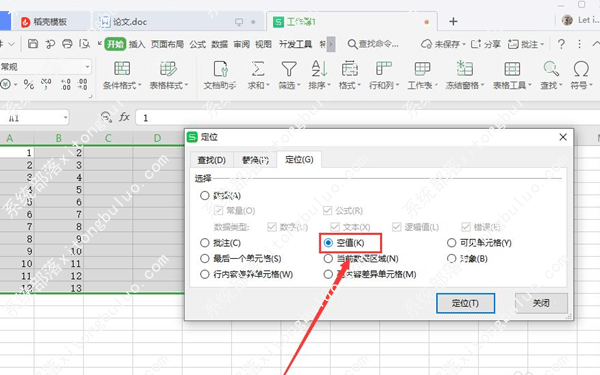The image size is (600, 375).
Task: Click the Find (查找) magnifier icon
Action: pos(551,69)
